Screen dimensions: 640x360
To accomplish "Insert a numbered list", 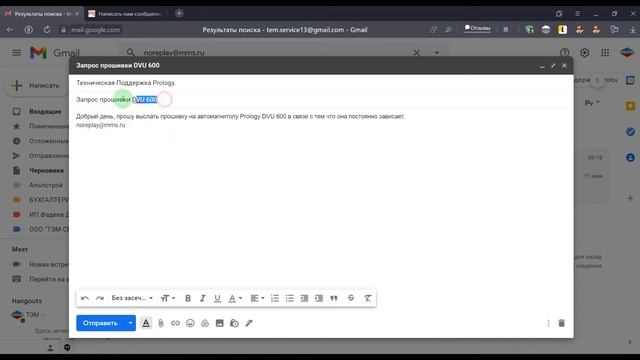I will coord(275,298).
